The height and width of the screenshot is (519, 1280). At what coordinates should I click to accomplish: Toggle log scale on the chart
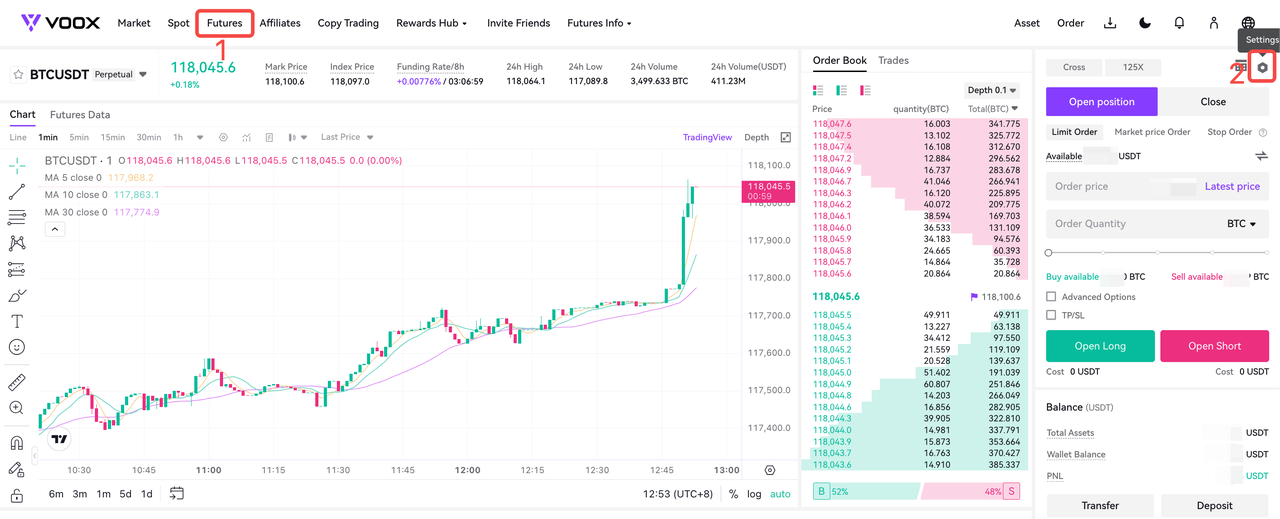click(753, 494)
